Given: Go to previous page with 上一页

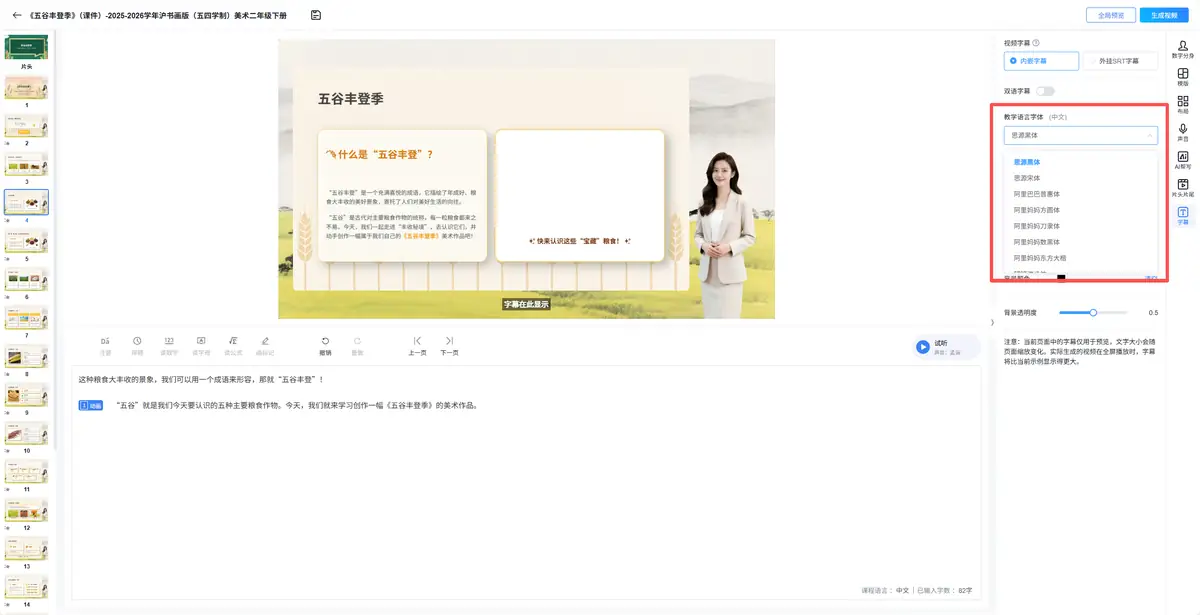Looking at the screenshot, I should [x=417, y=346].
